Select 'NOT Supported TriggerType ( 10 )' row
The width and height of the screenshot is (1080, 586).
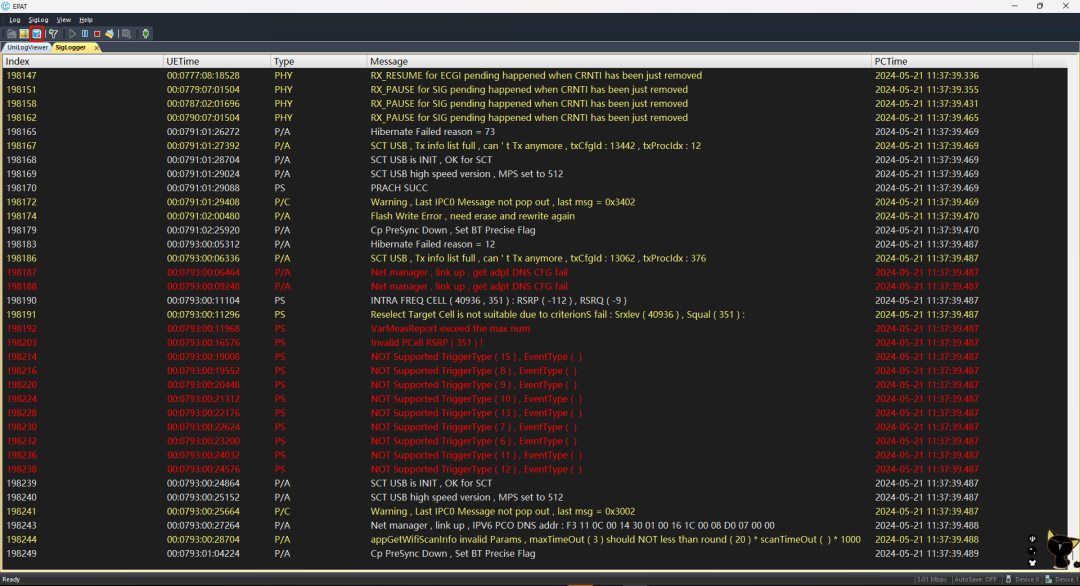534,399
